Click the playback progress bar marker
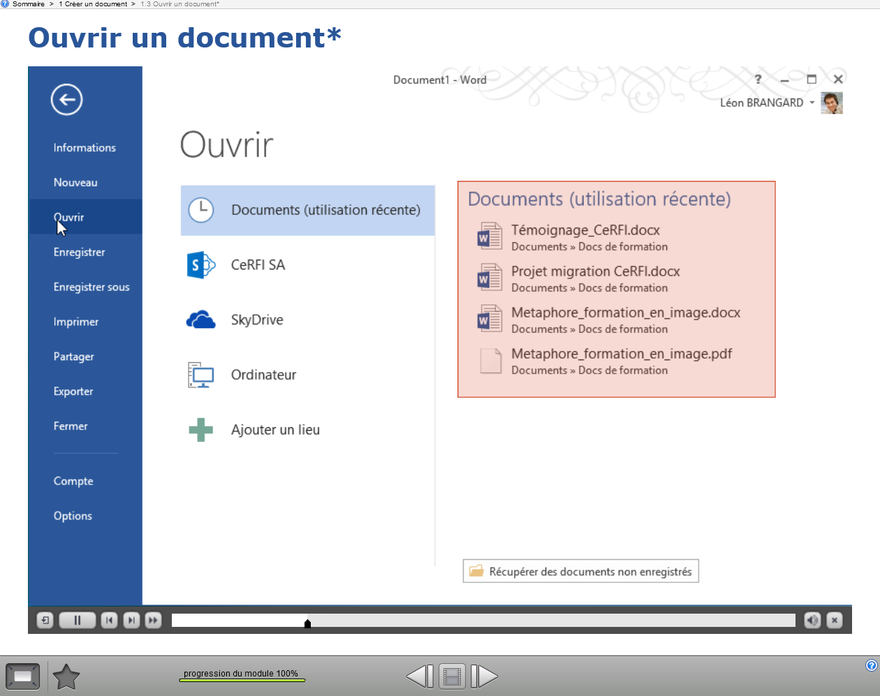The image size is (880, 696). pos(307,623)
